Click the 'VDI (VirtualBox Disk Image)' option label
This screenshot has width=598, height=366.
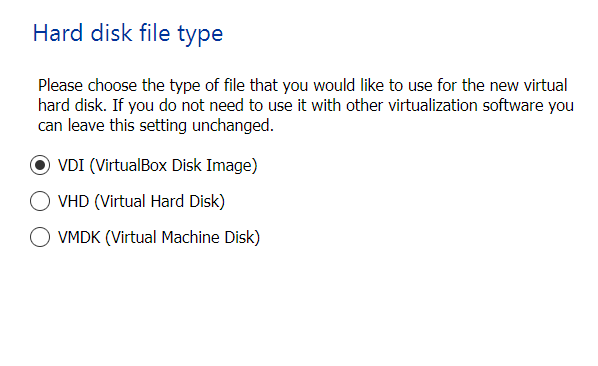tap(158, 165)
